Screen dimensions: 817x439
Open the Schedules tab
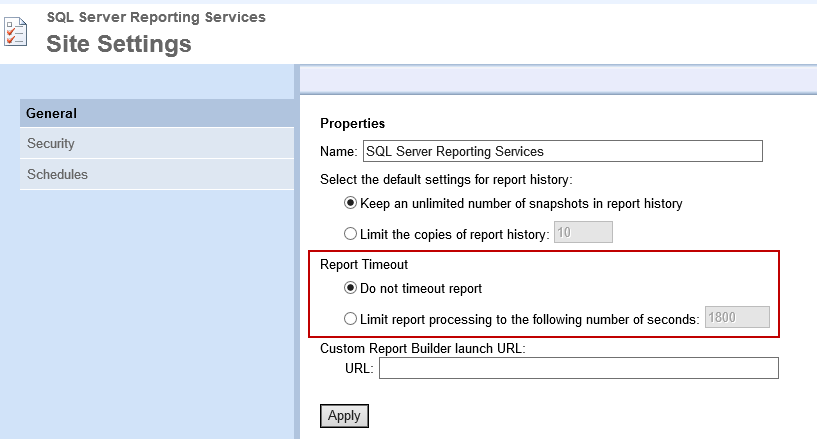coord(157,174)
